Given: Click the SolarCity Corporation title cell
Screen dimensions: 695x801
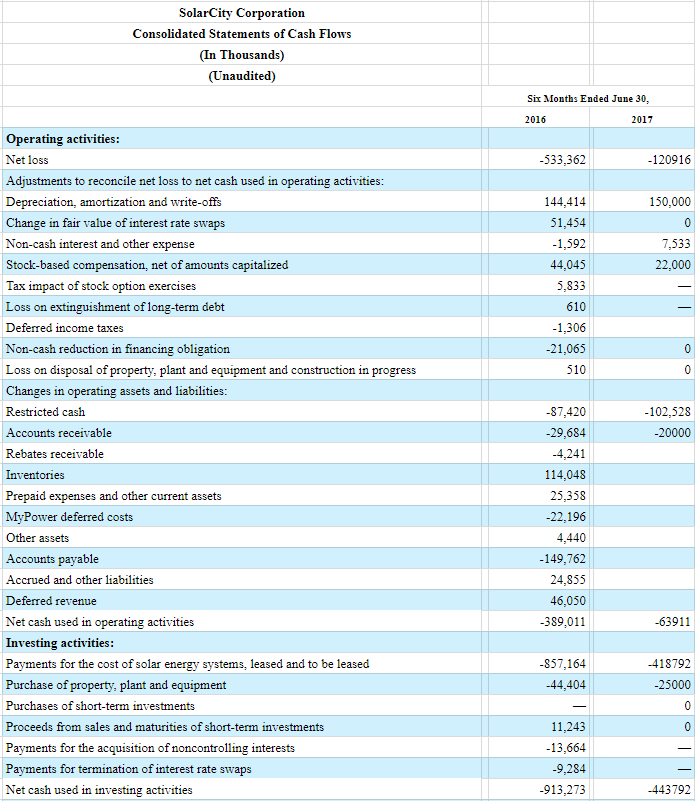Looking at the screenshot, I should coord(242,13).
